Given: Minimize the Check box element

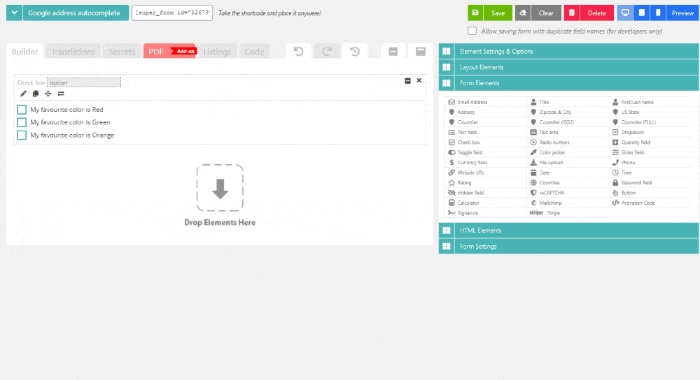Looking at the screenshot, I should point(408,81).
